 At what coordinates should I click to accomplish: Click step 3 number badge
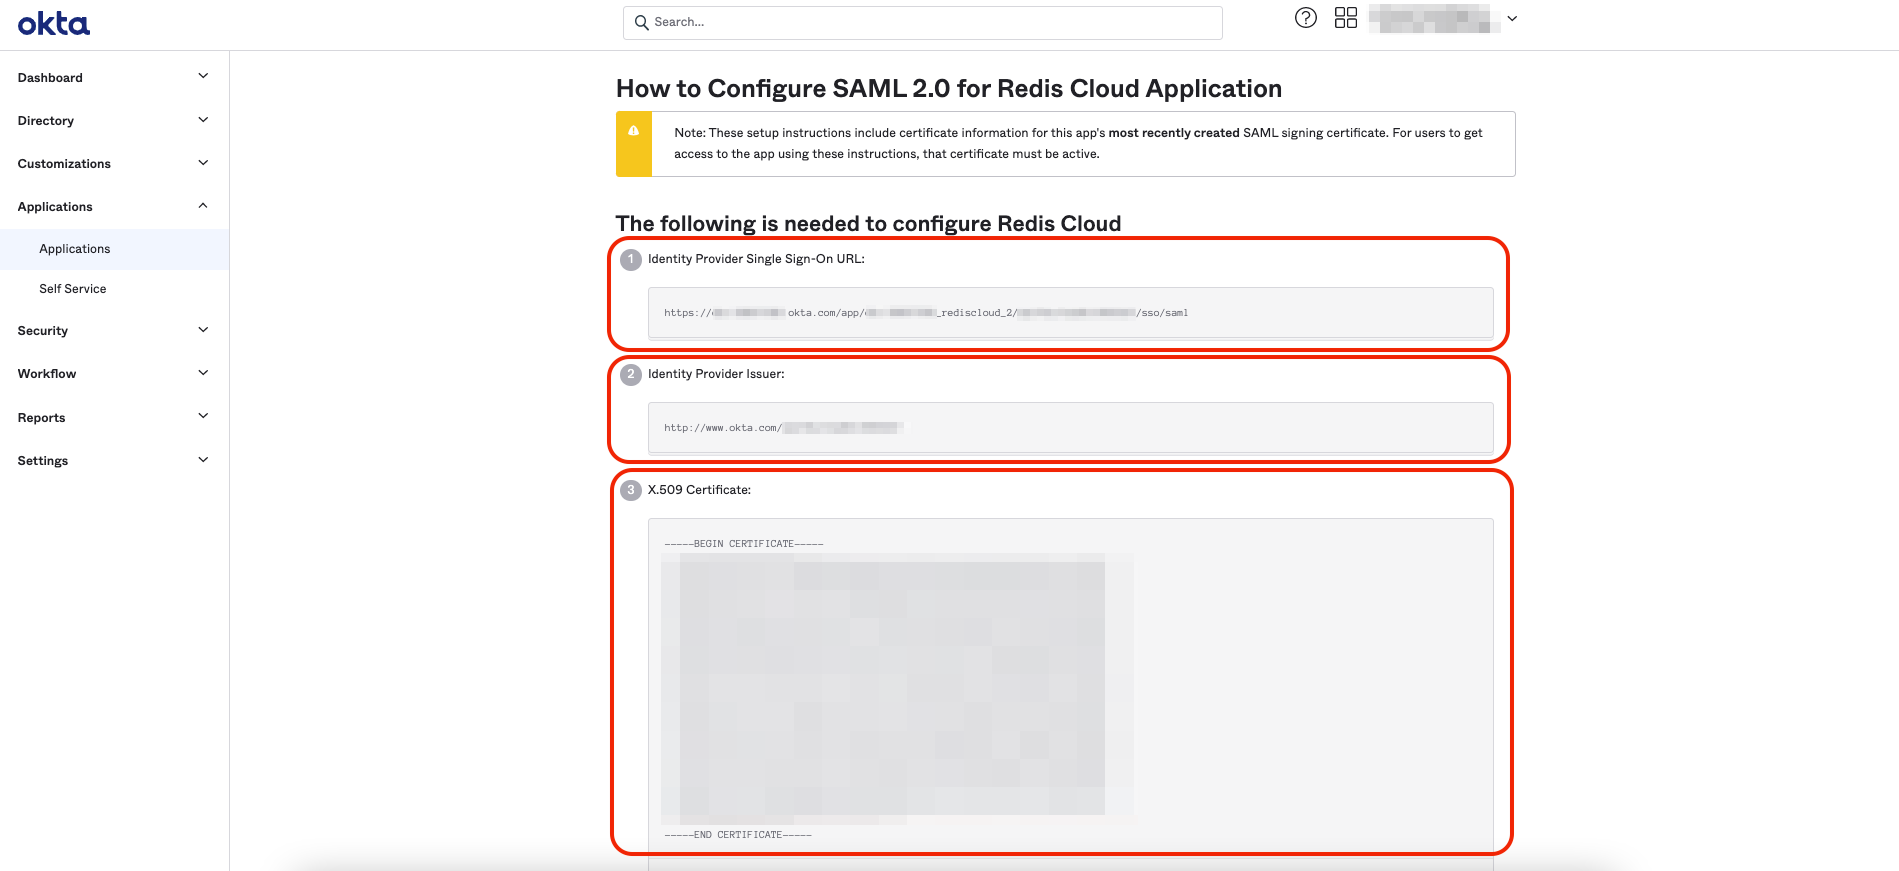631,490
